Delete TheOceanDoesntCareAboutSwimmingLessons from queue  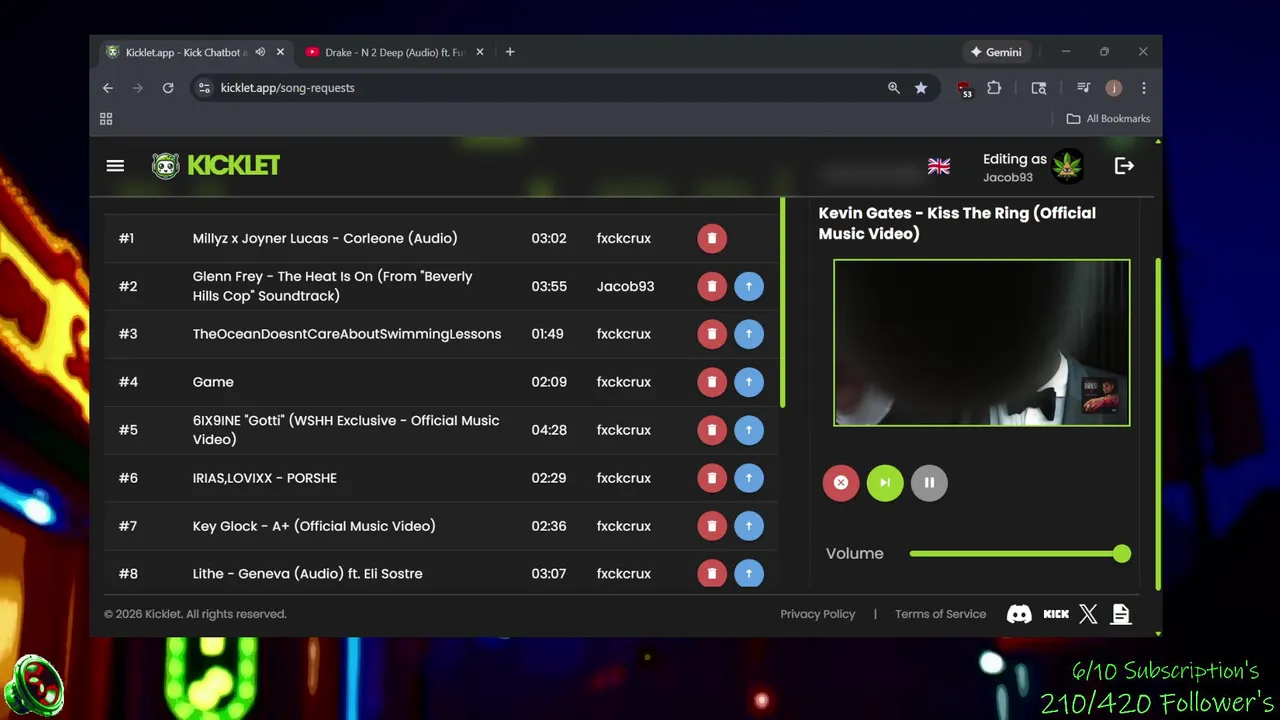tap(712, 334)
